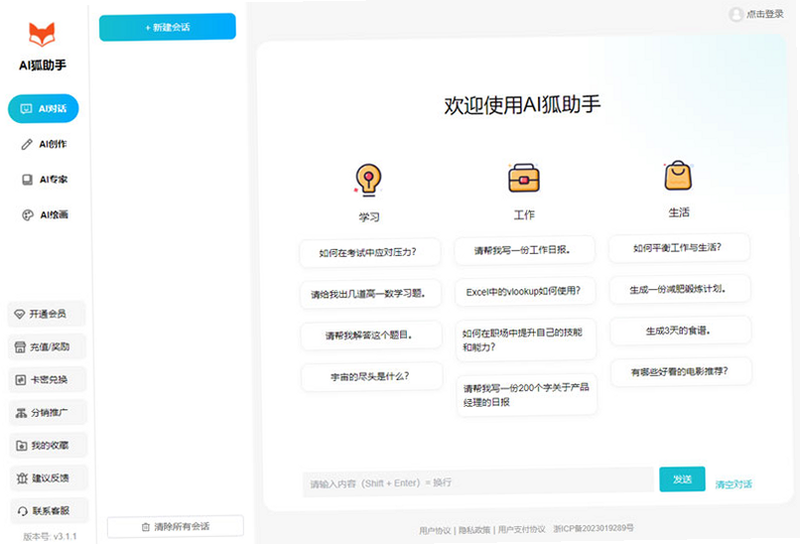Switch to the AI创作 section label
800x544 pixels.
pyautogui.click(x=53, y=144)
